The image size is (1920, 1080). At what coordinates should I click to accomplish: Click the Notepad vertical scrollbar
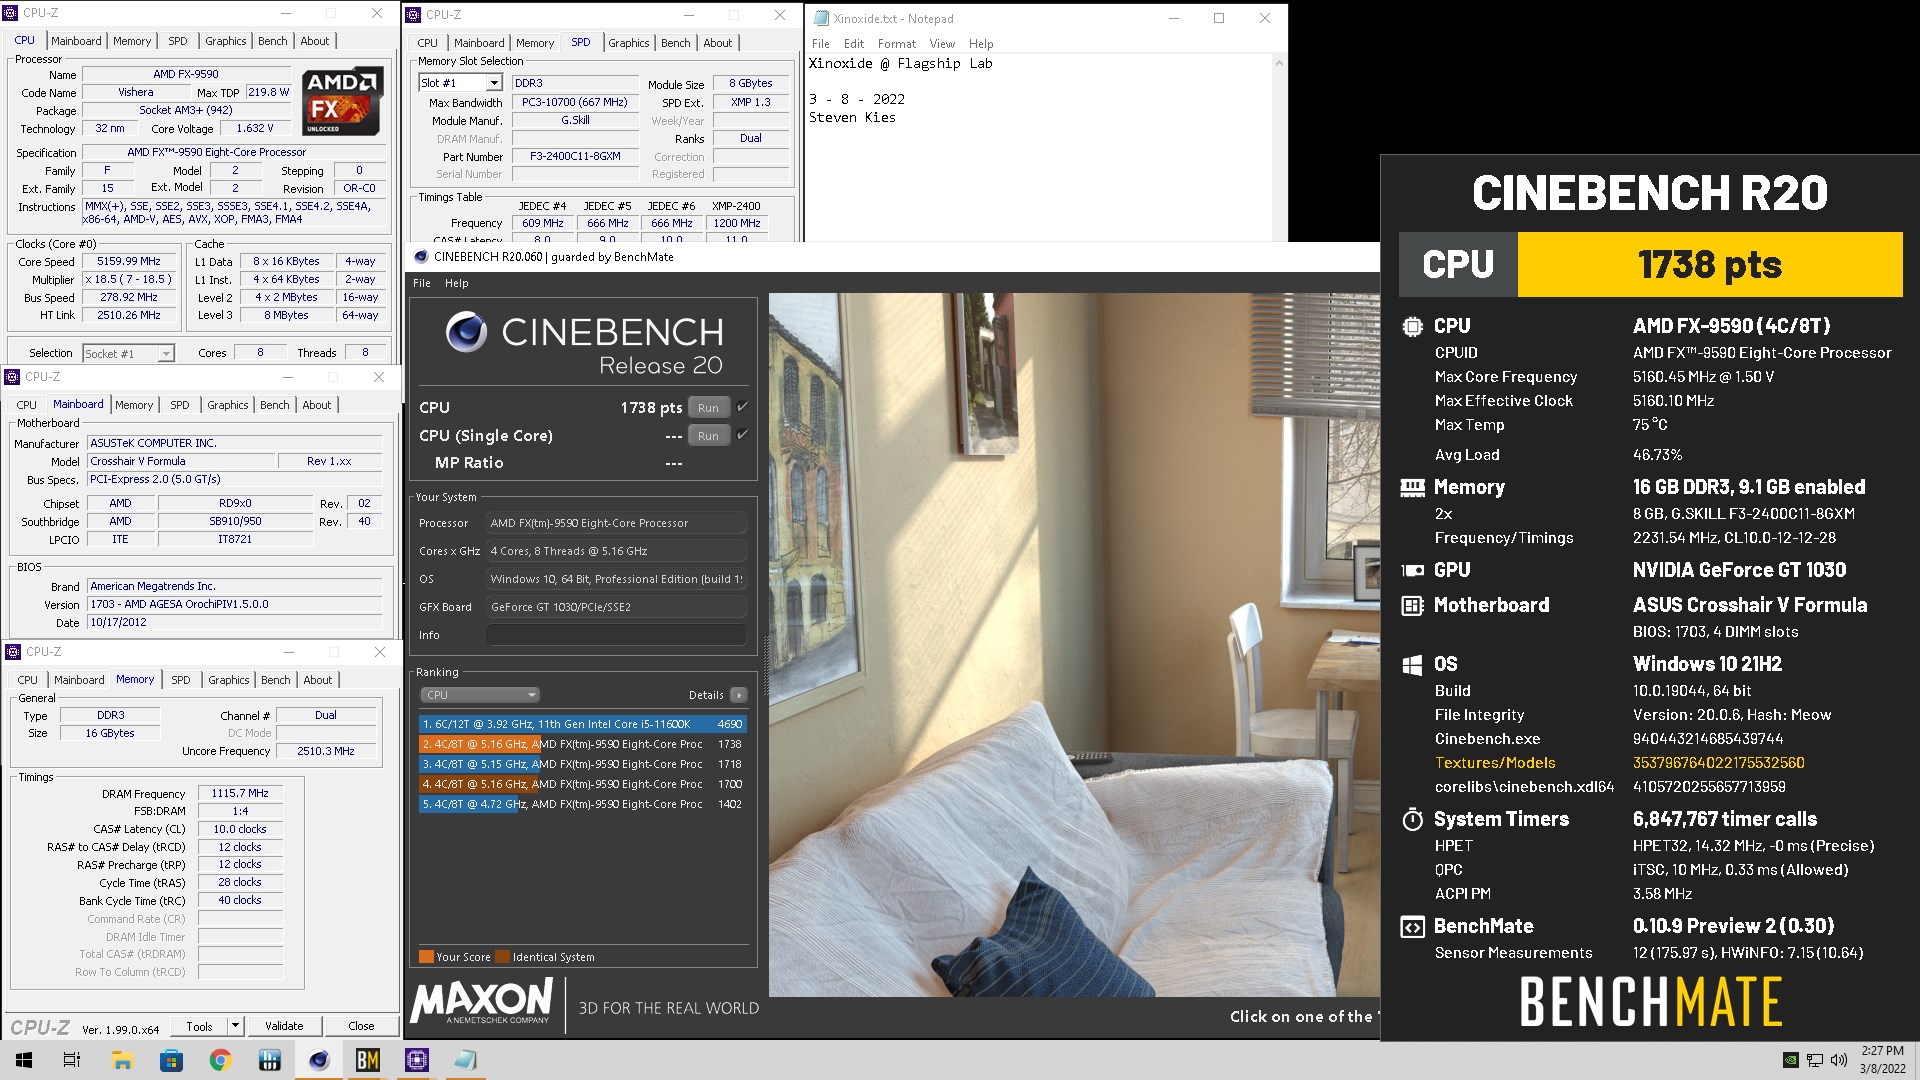[1279, 148]
